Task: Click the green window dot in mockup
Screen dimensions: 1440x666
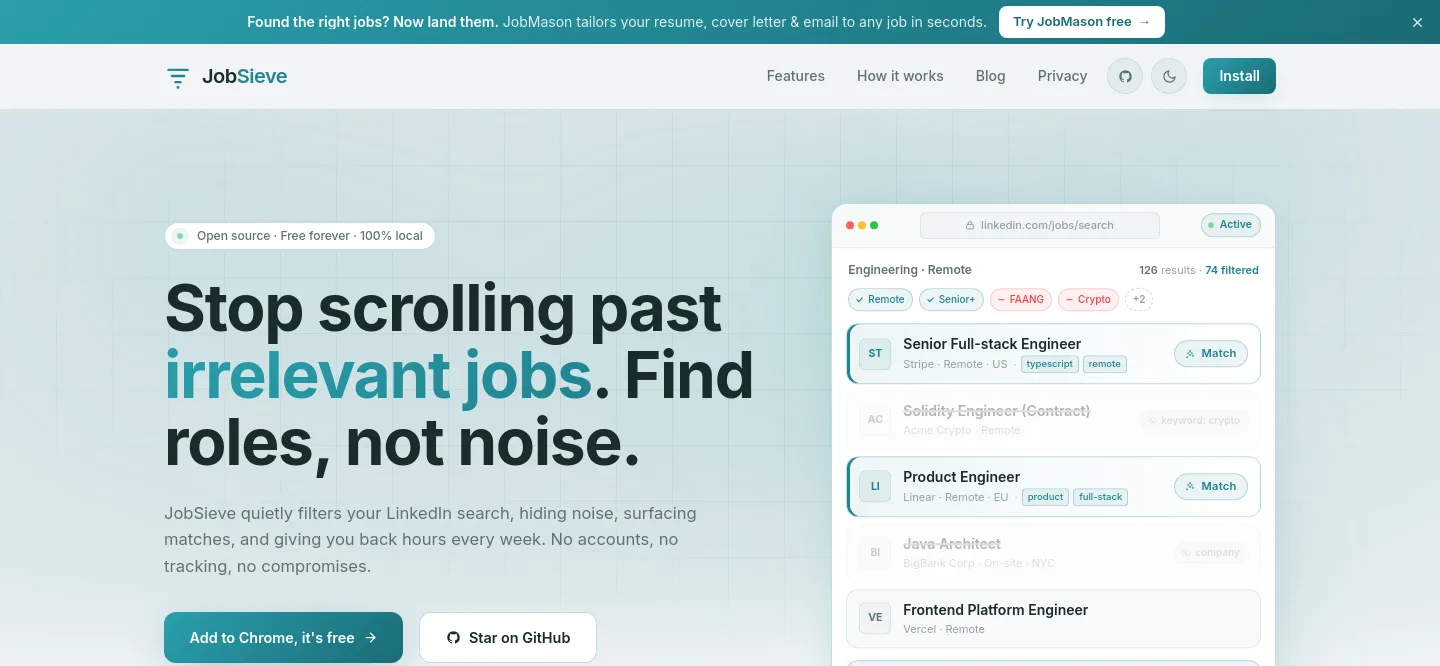Action: pos(874,225)
